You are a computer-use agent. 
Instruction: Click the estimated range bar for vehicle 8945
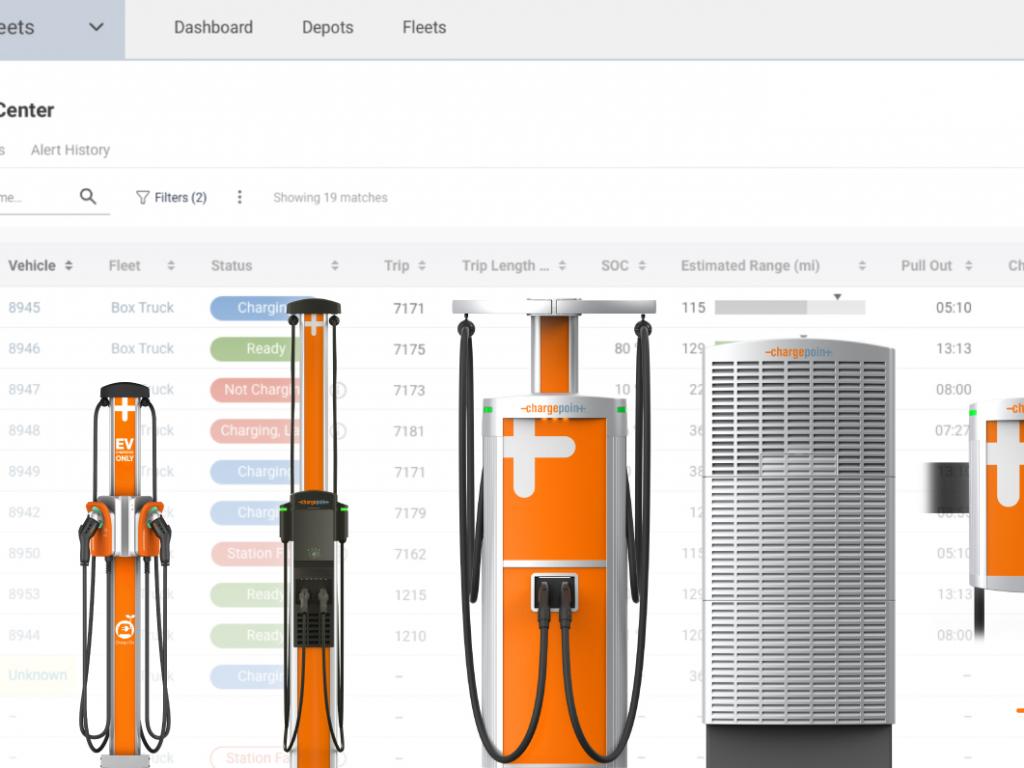click(790, 308)
